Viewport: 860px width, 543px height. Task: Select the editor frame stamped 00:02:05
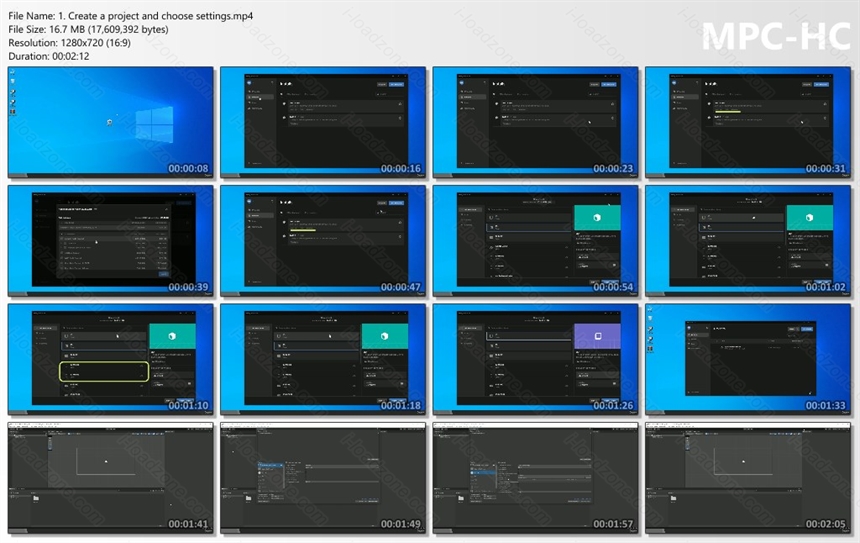pyautogui.click(x=748, y=478)
